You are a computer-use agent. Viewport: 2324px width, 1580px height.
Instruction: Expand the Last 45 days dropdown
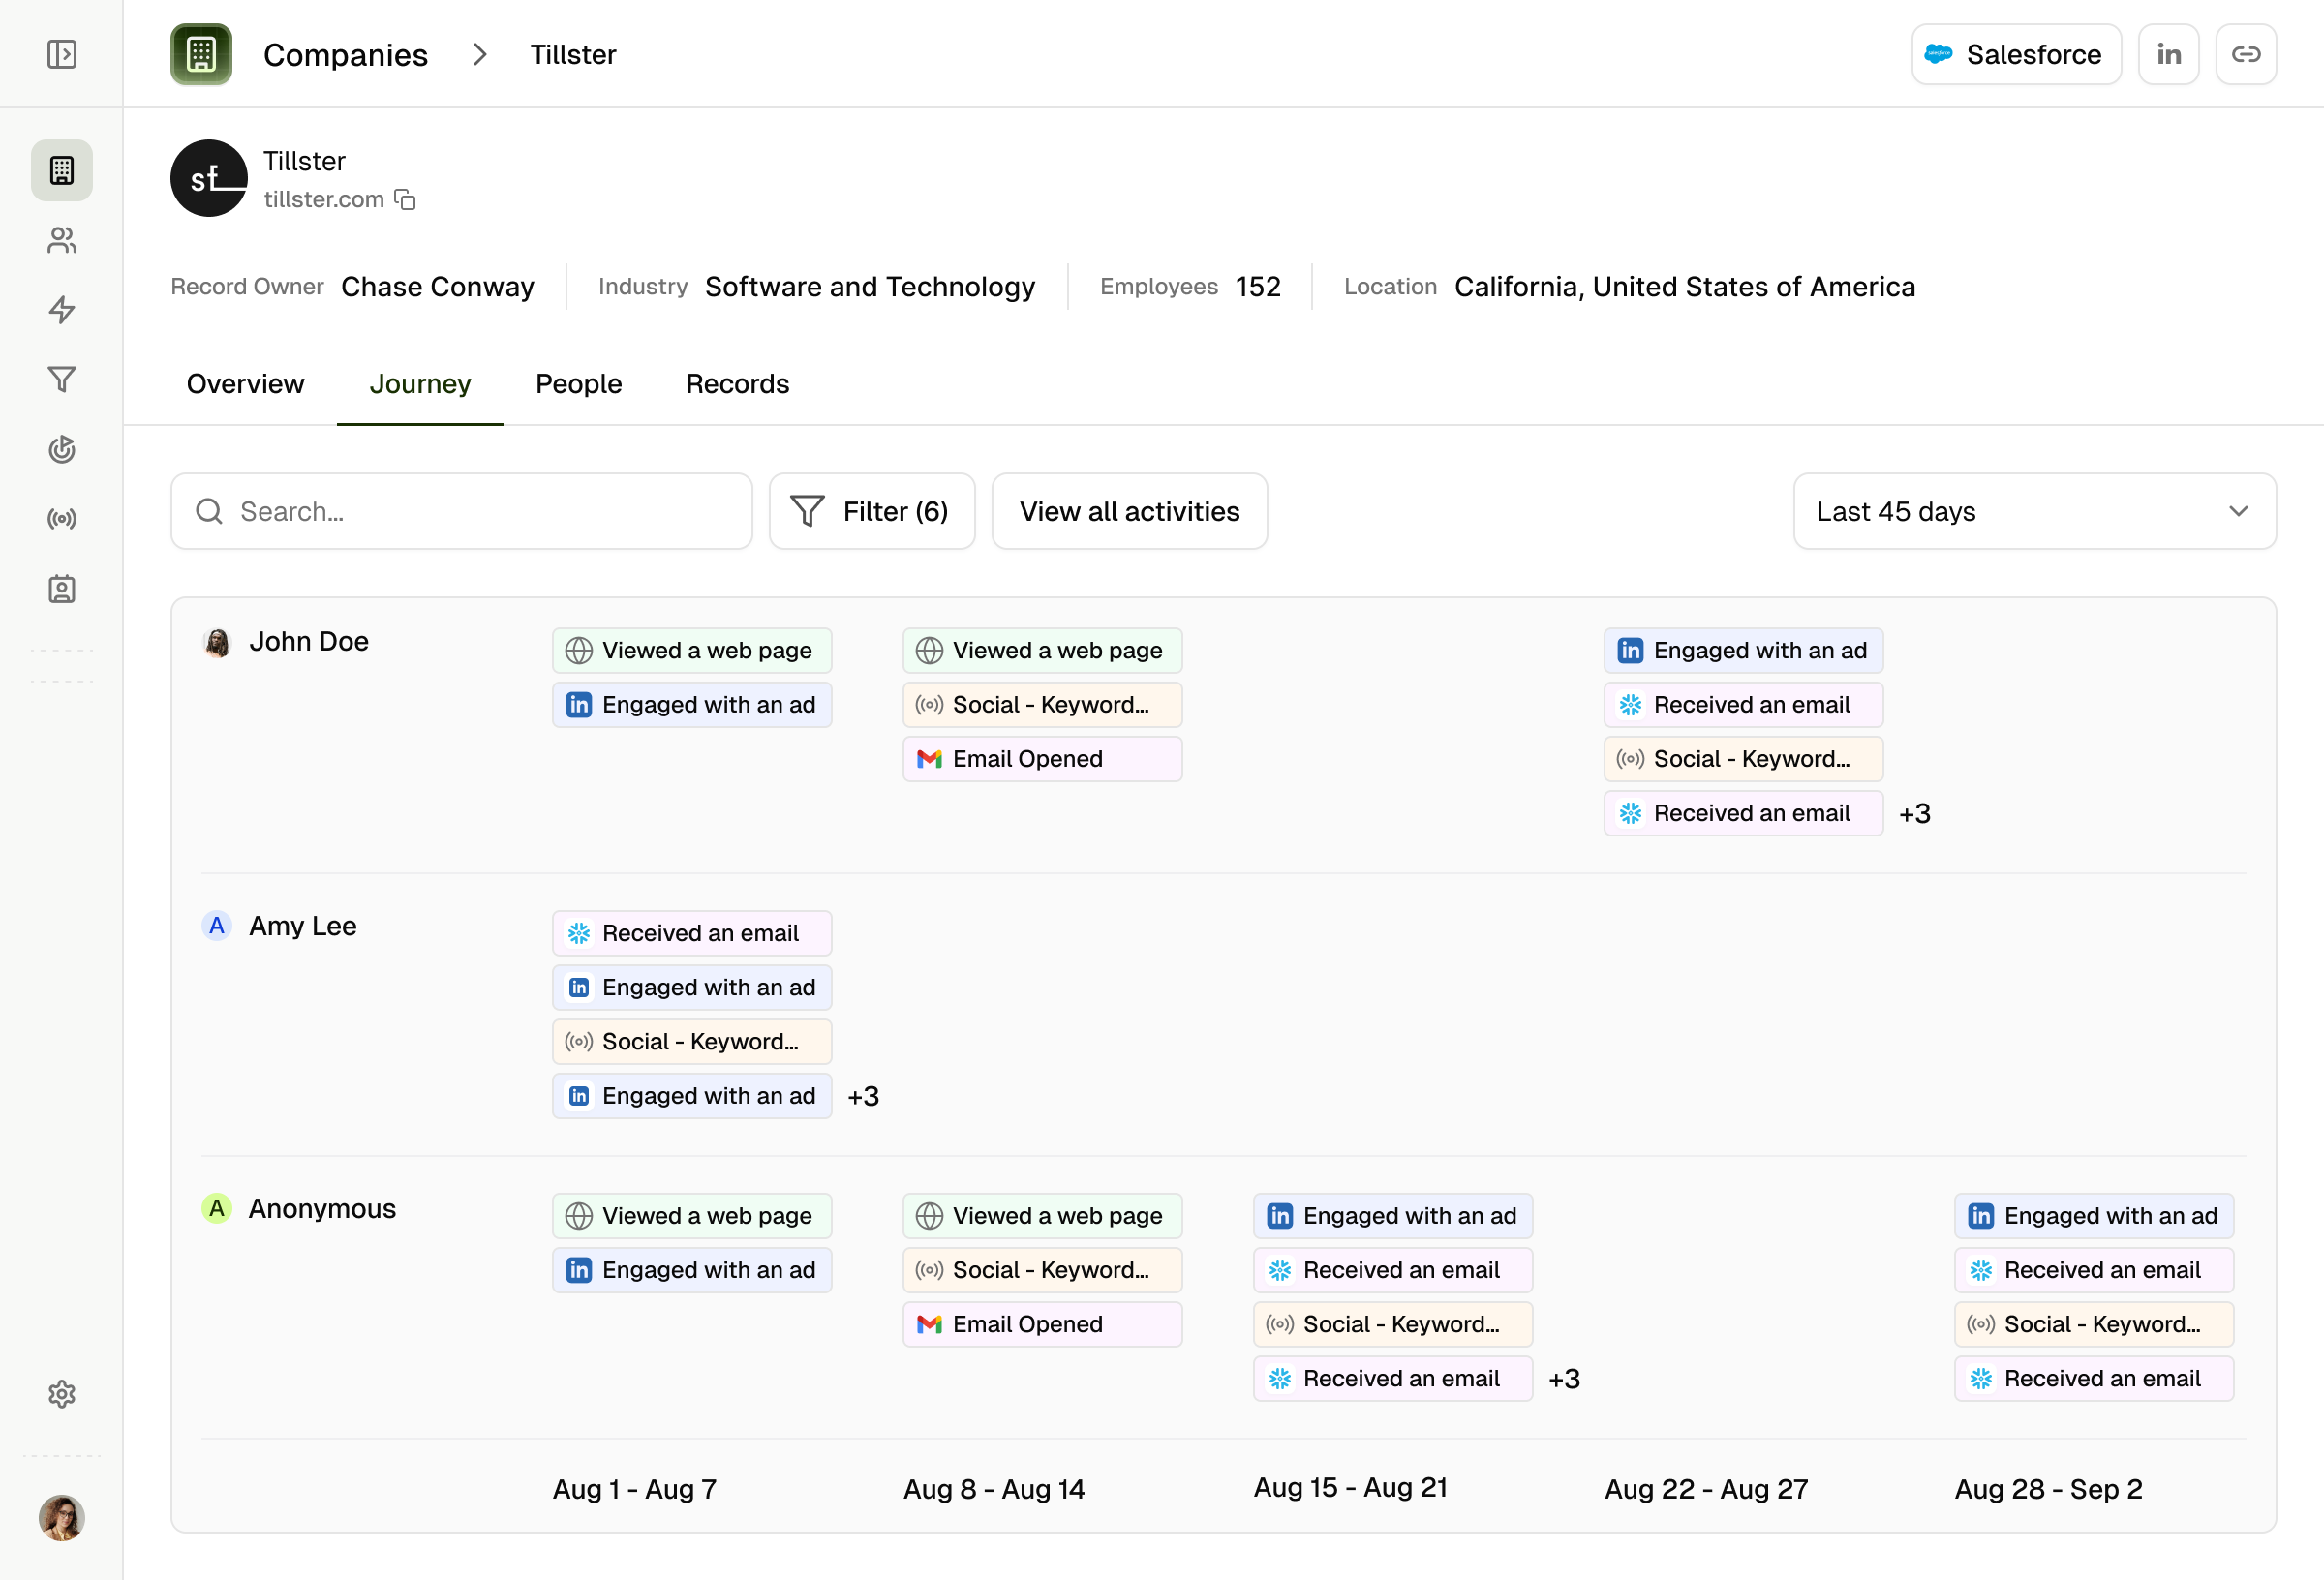point(2034,511)
